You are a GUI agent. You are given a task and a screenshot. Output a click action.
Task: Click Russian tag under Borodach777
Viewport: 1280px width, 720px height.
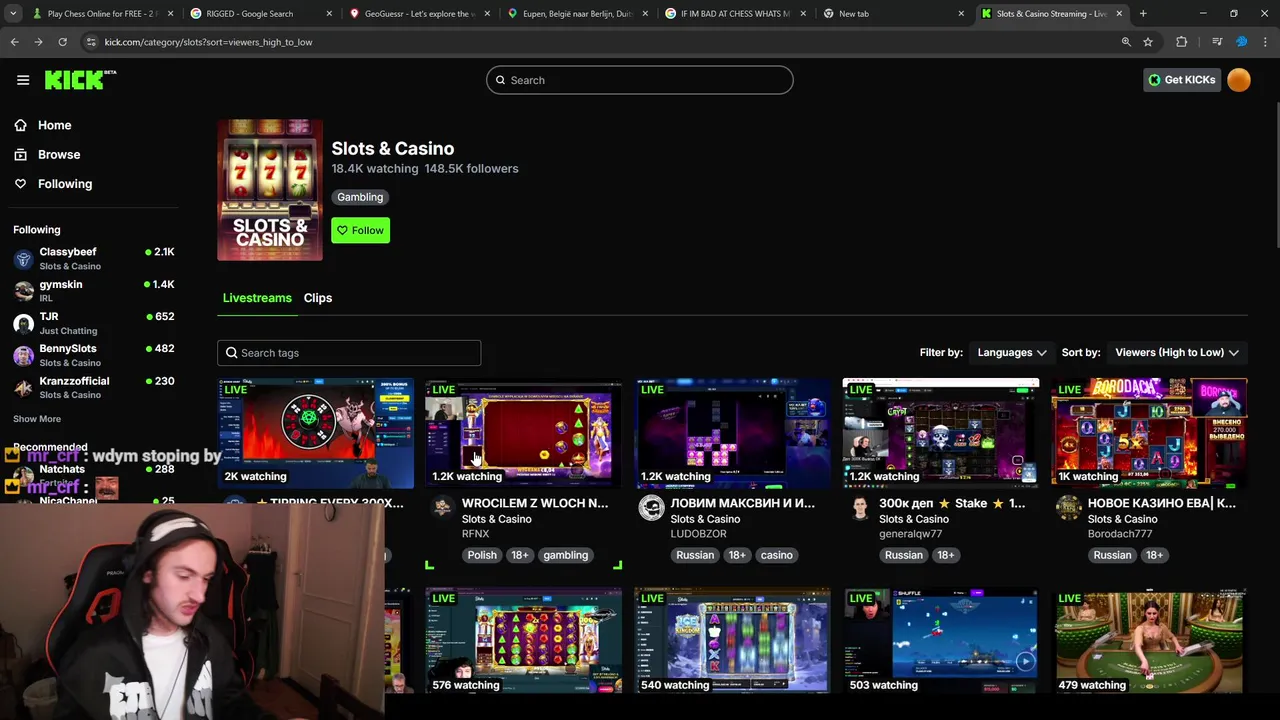coord(1112,555)
